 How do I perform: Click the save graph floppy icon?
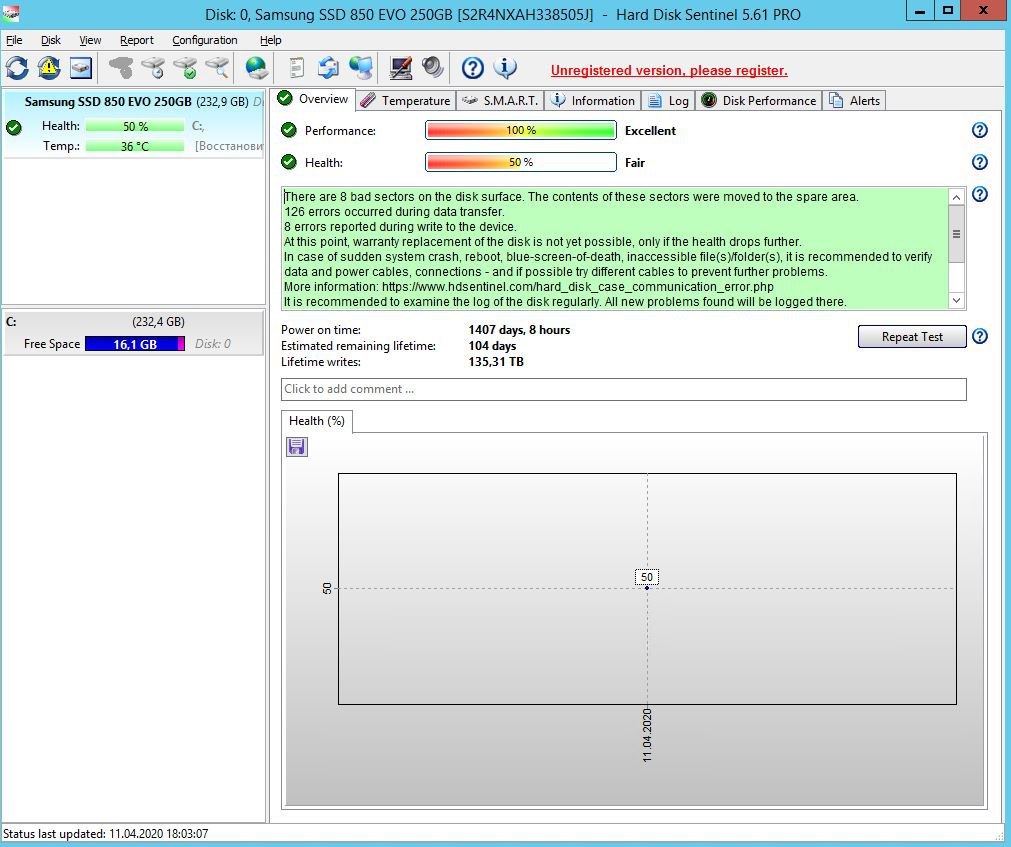(297, 447)
